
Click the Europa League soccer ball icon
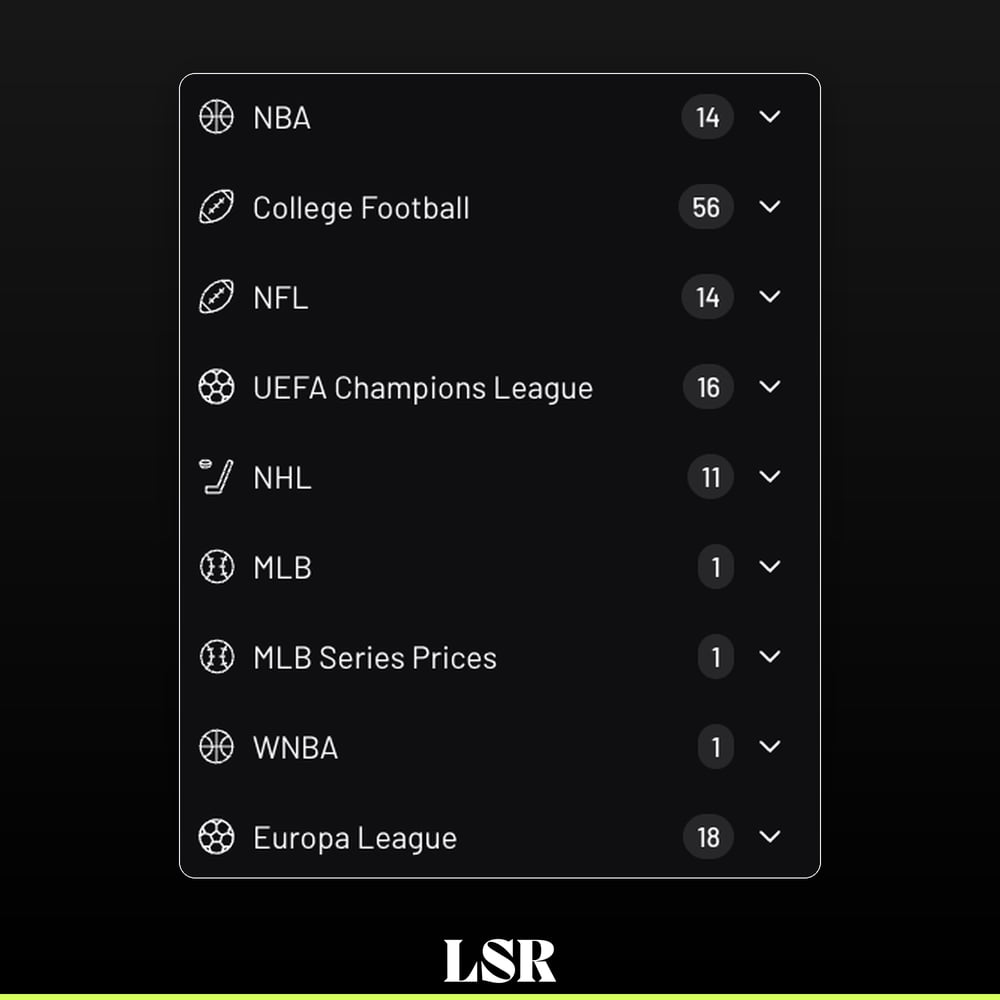[x=216, y=836]
